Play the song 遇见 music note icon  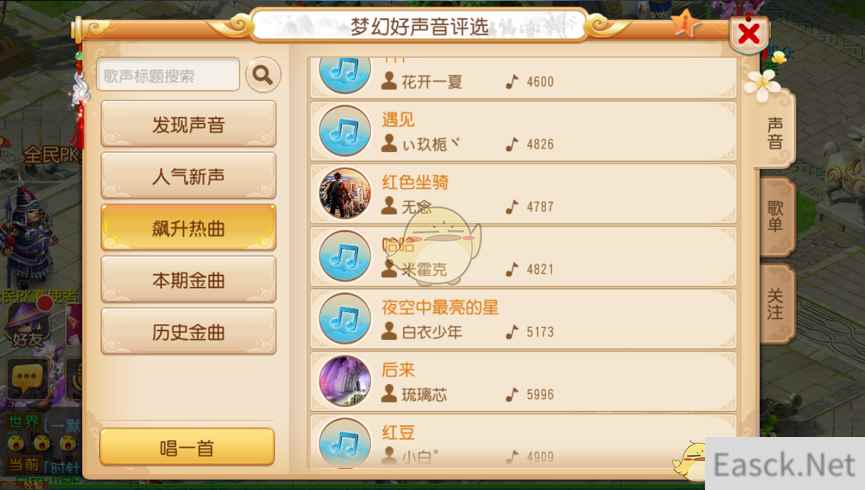[345, 131]
